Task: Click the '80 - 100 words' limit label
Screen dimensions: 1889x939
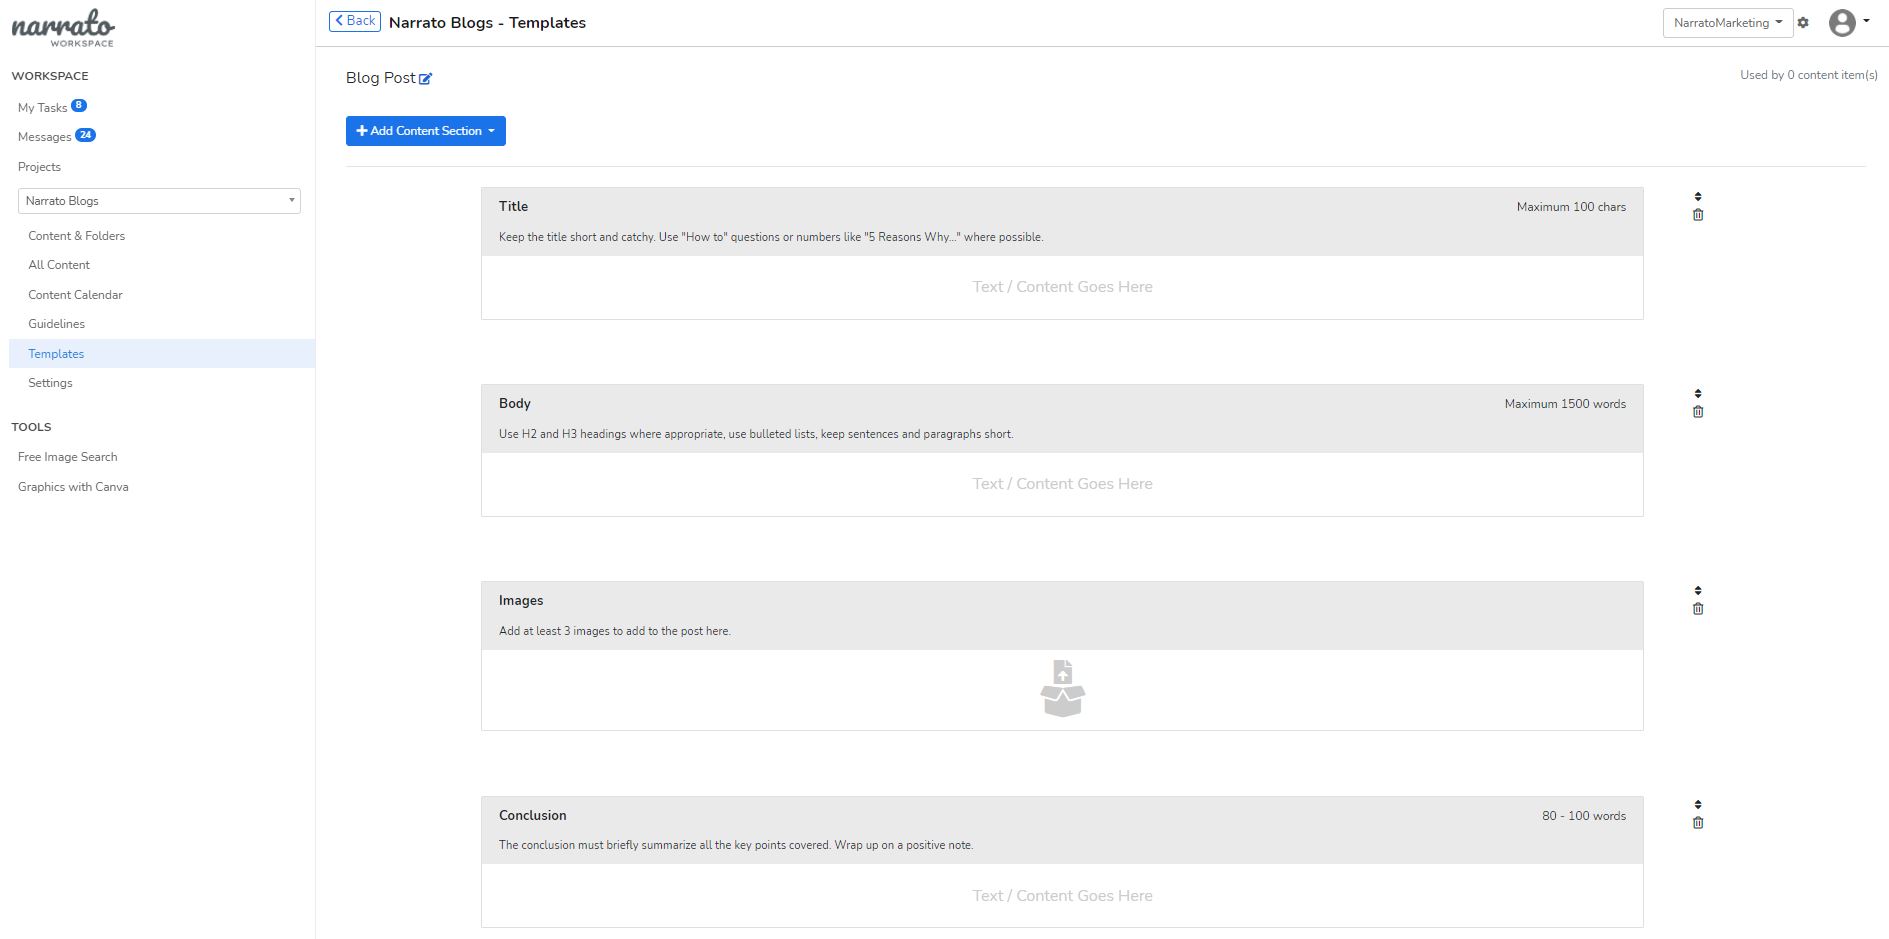Action: coord(1584,816)
